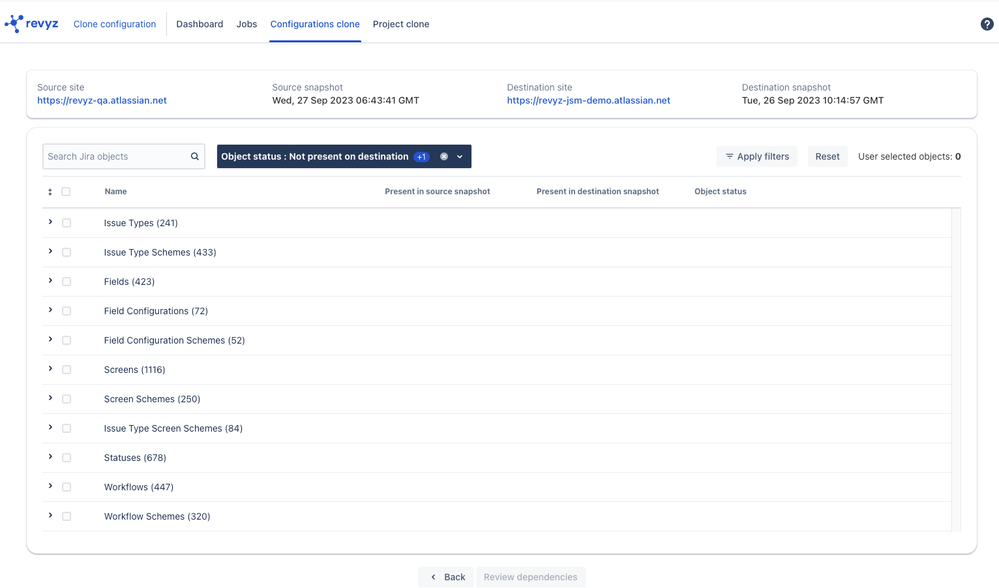Expand the Issue Type Schemes row
The image size is (999, 588).
coord(50,251)
